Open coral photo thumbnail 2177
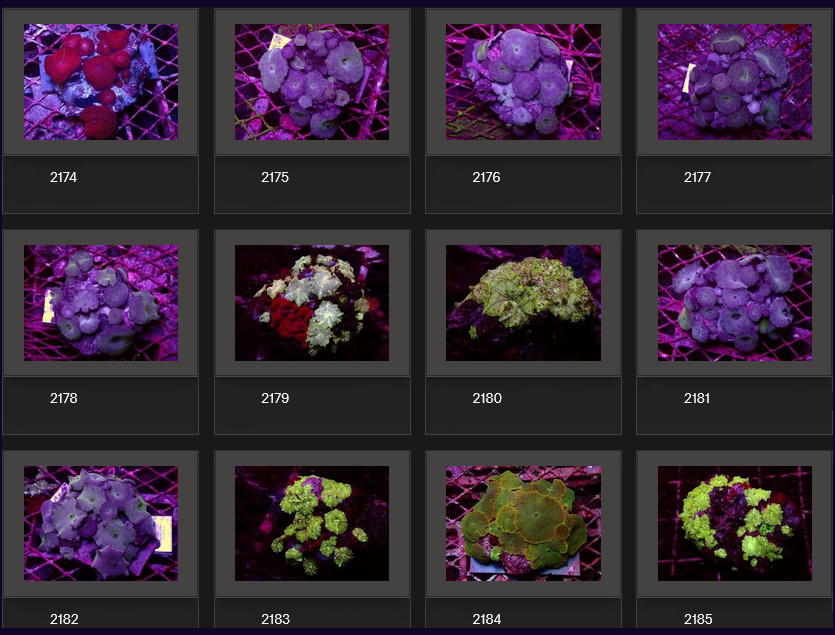Viewport: 835px width, 635px height. pyautogui.click(x=734, y=82)
